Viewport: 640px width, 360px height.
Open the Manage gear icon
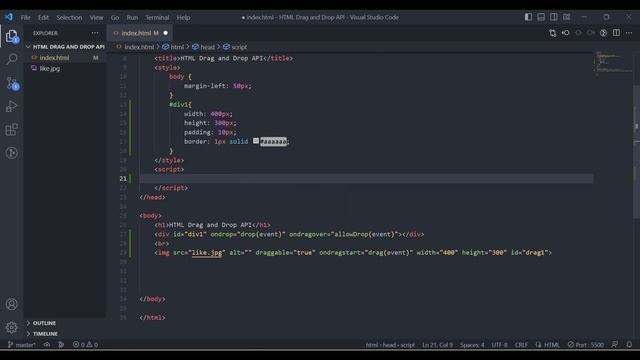tap(12, 327)
